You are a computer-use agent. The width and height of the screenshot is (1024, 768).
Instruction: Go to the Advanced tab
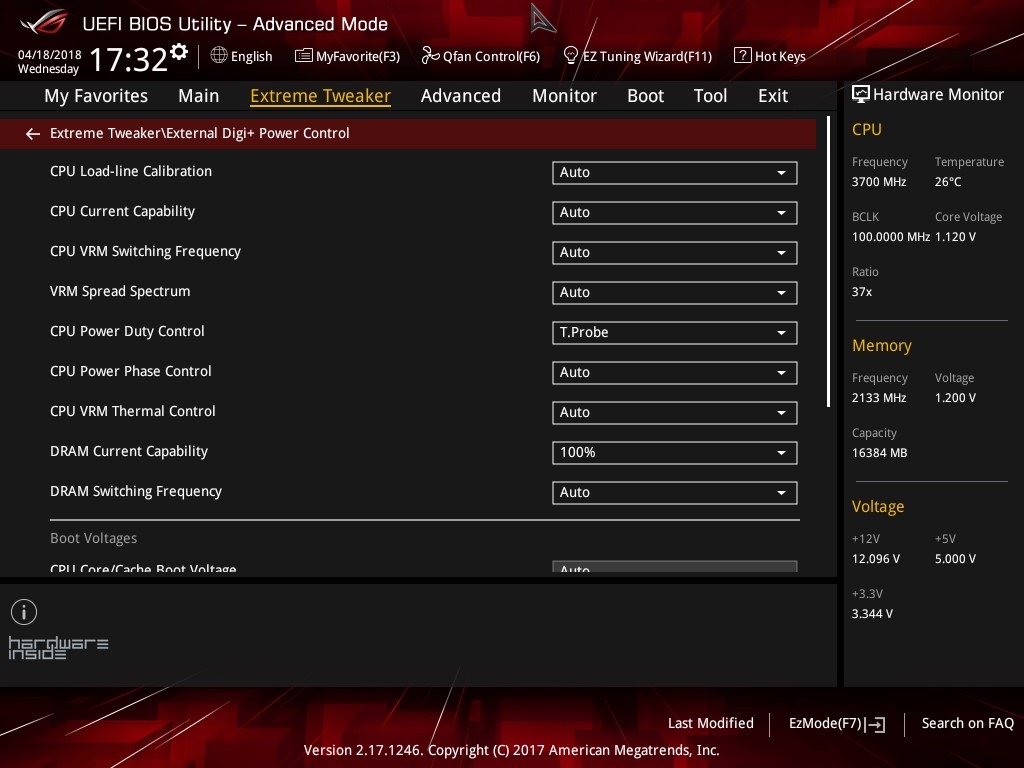(x=461, y=96)
